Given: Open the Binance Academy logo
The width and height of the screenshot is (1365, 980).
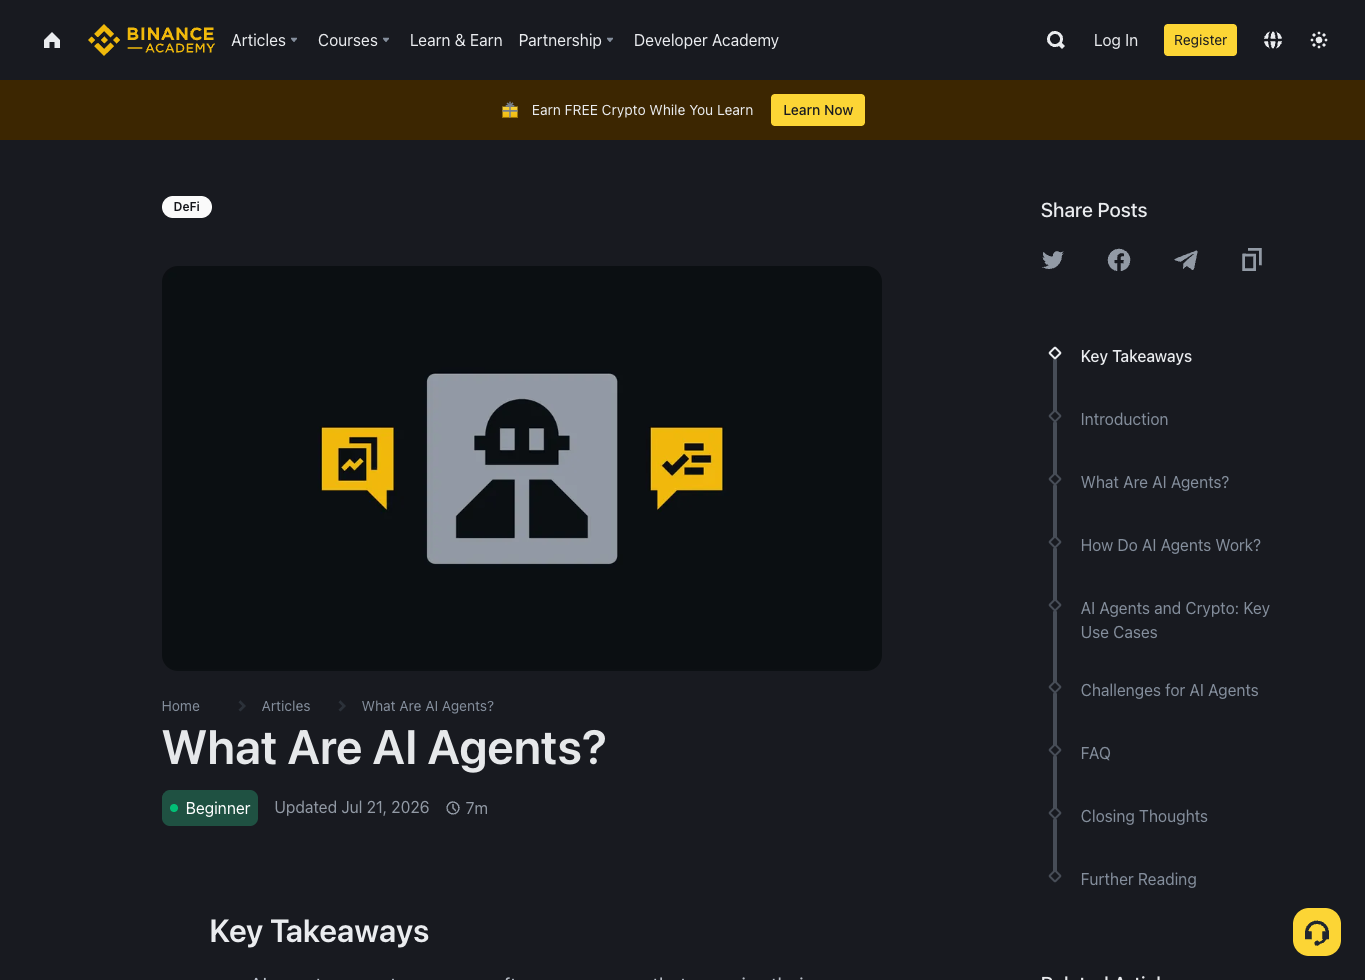Looking at the screenshot, I should point(151,40).
